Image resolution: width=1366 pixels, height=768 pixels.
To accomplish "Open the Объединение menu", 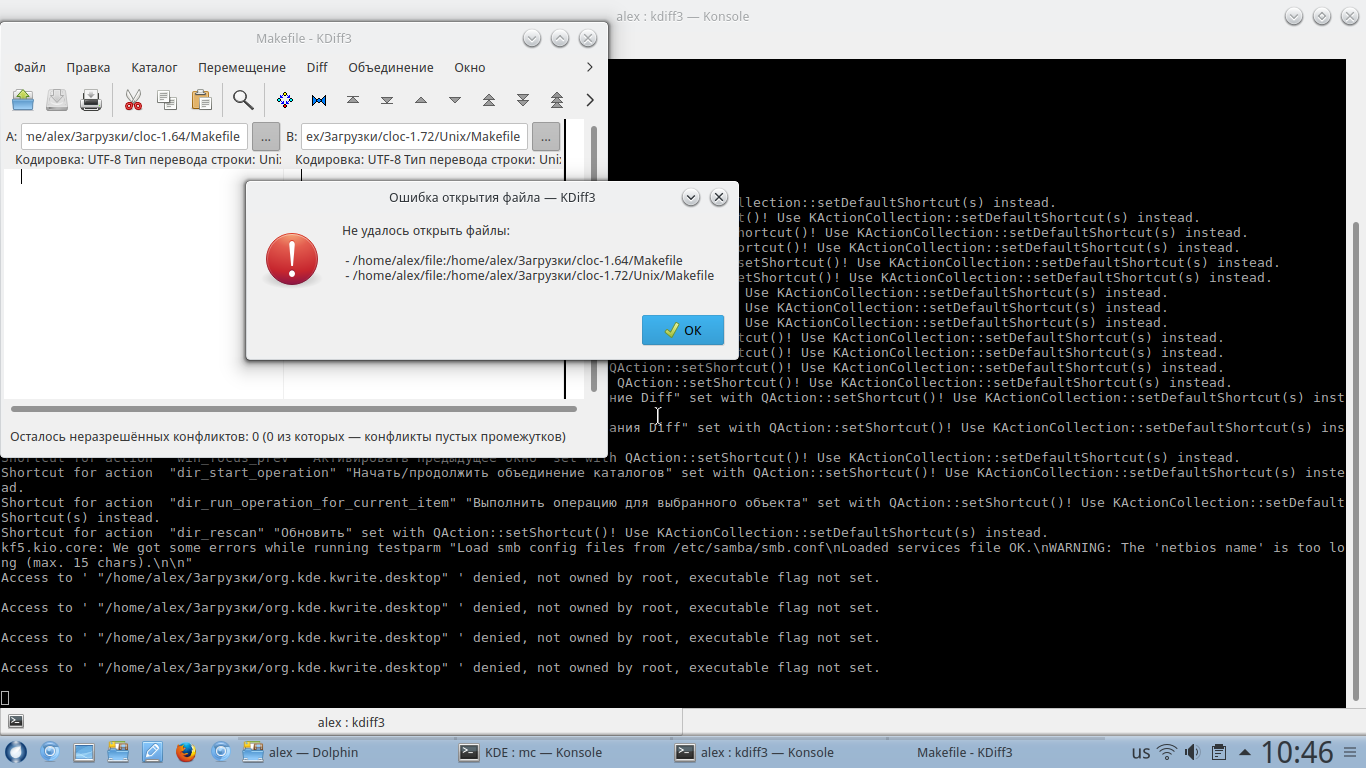I will (391, 68).
